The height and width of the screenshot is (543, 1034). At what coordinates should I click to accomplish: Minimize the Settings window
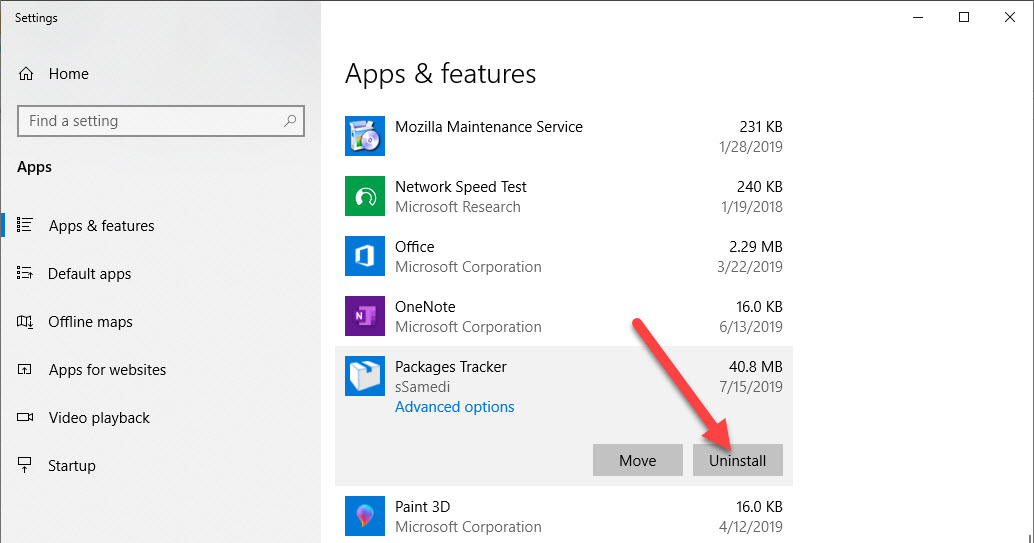point(918,17)
